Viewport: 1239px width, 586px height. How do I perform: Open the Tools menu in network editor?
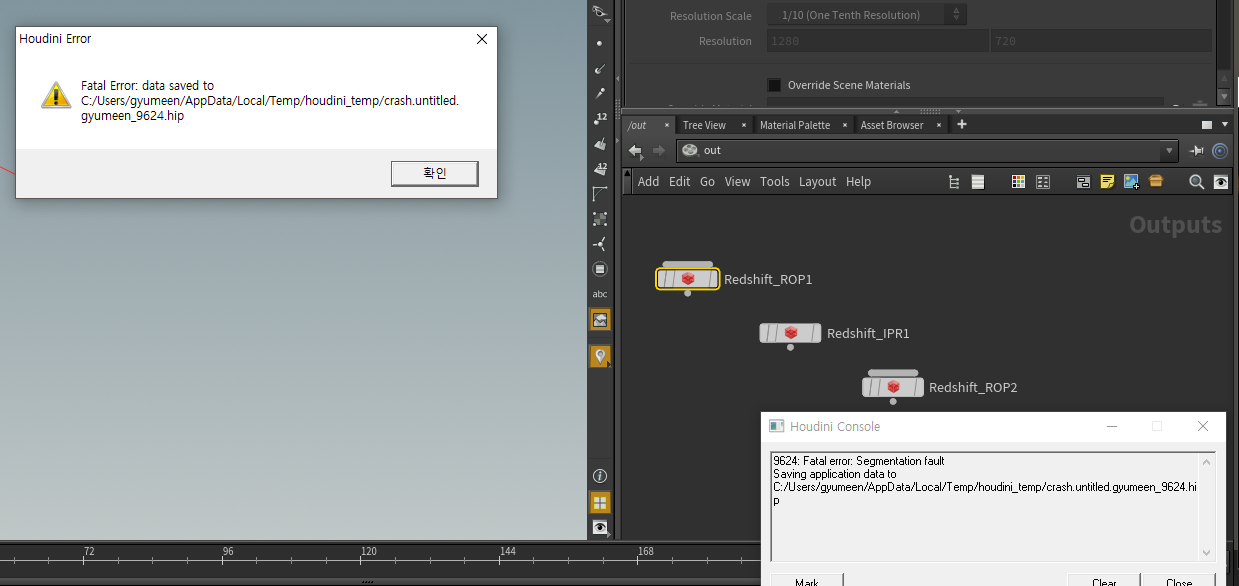pyautogui.click(x=775, y=181)
